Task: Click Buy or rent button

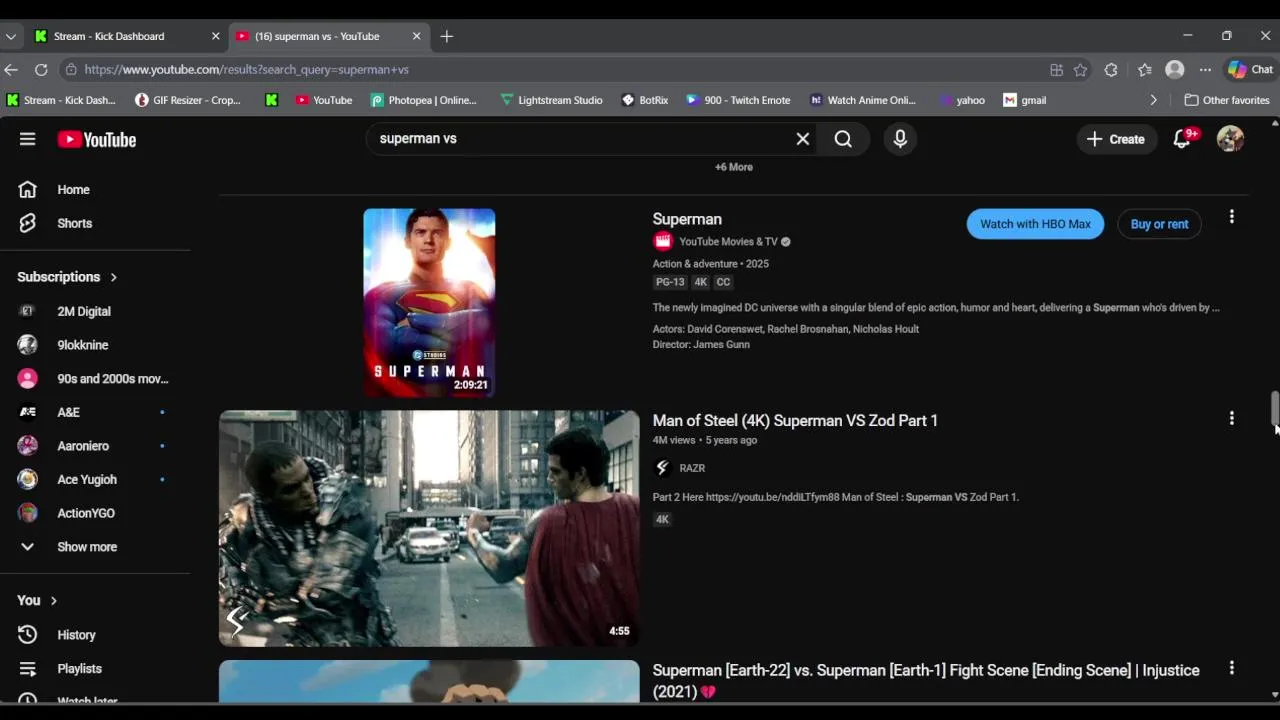Action: tap(1159, 224)
